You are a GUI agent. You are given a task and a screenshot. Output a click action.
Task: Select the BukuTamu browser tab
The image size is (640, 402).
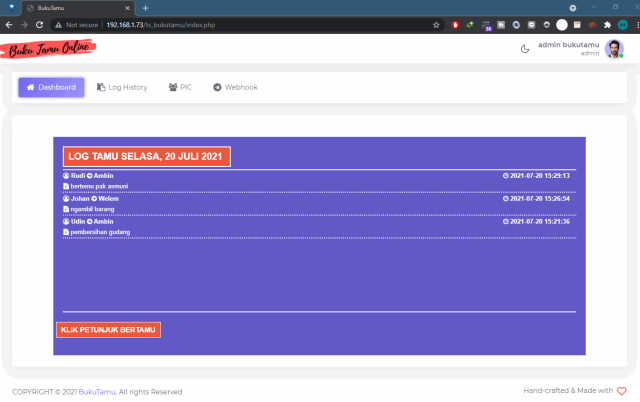pos(78,8)
